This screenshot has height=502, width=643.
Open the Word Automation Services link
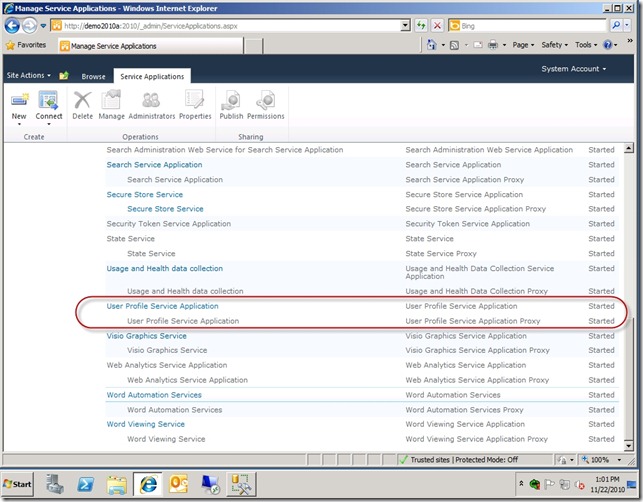(154, 395)
